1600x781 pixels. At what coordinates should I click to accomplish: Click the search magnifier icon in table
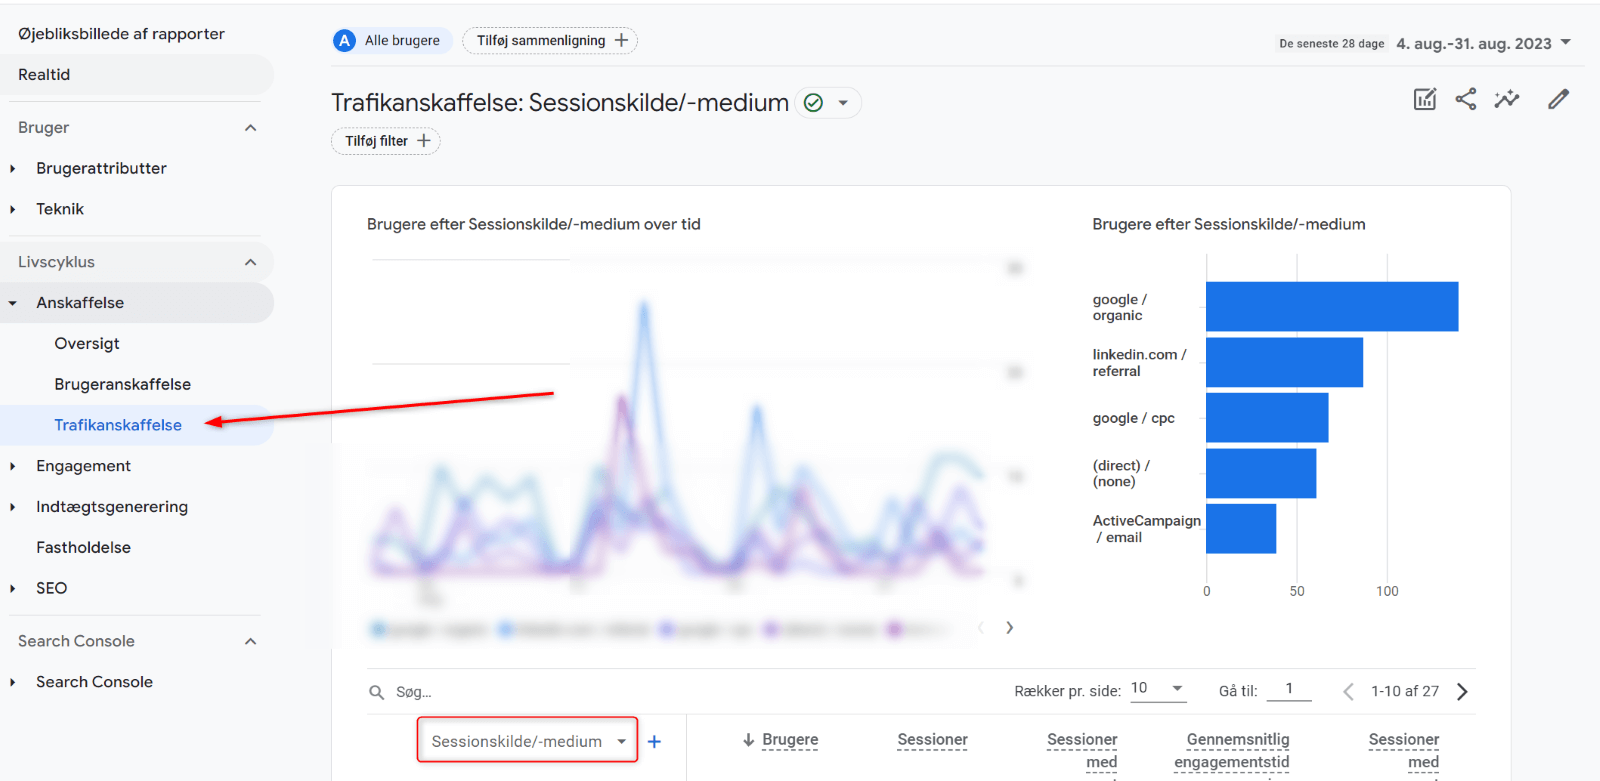[x=377, y=692]
